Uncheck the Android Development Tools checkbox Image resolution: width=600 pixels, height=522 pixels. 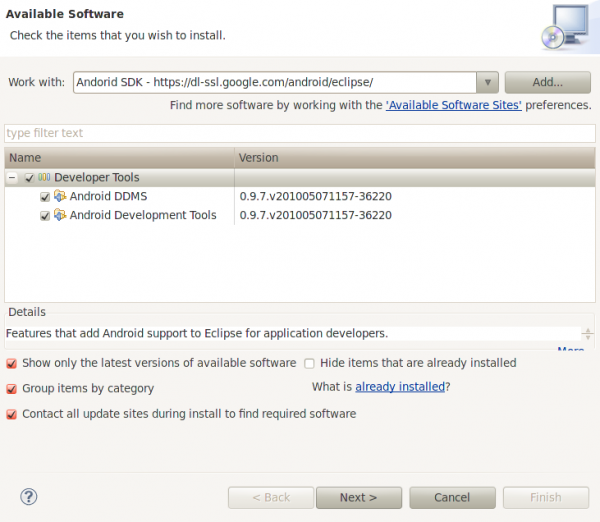pos(45,215)
